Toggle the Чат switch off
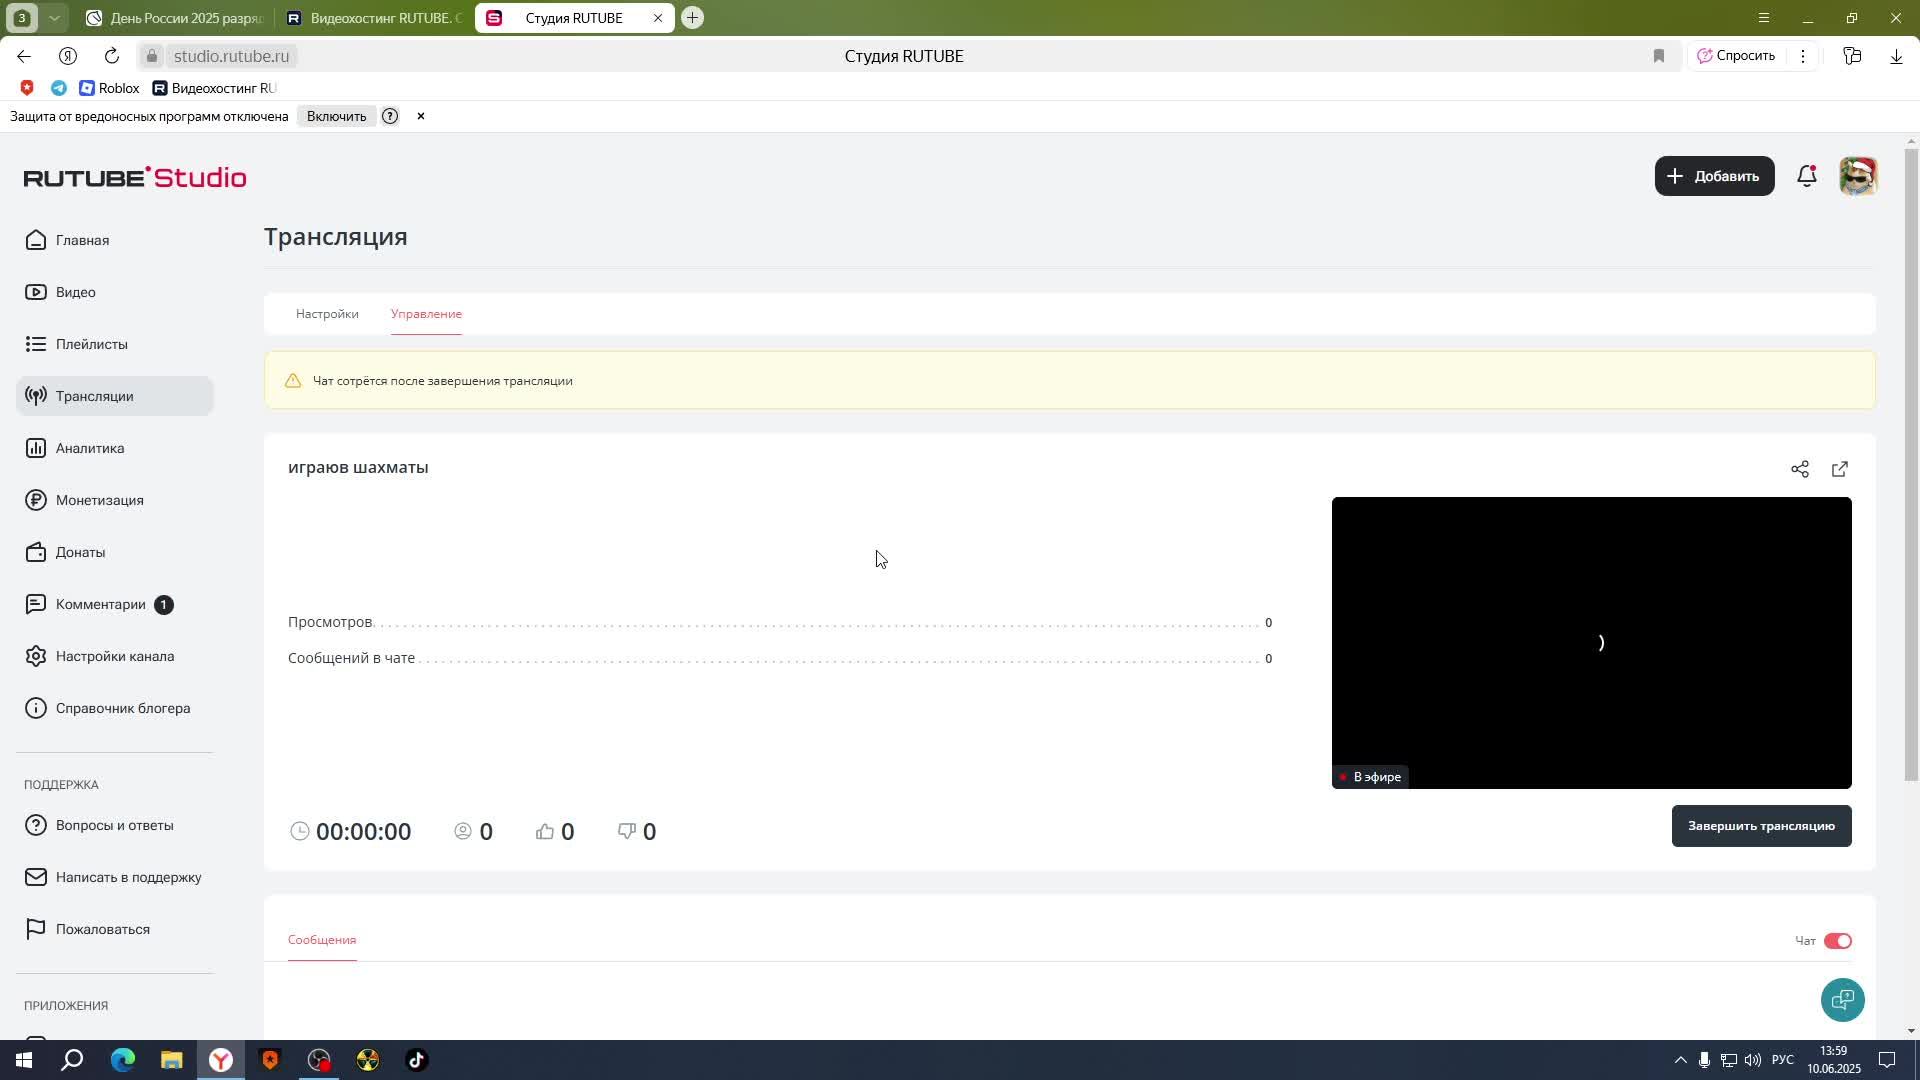 (x=1838, y=941)
